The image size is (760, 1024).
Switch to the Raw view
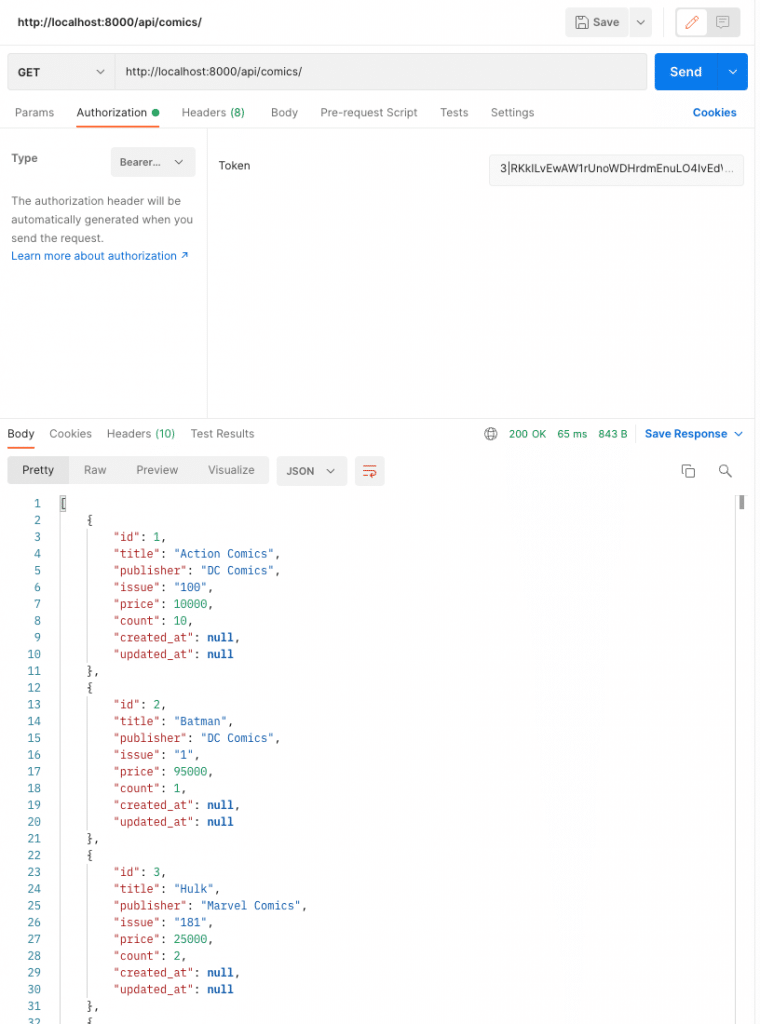95,470
